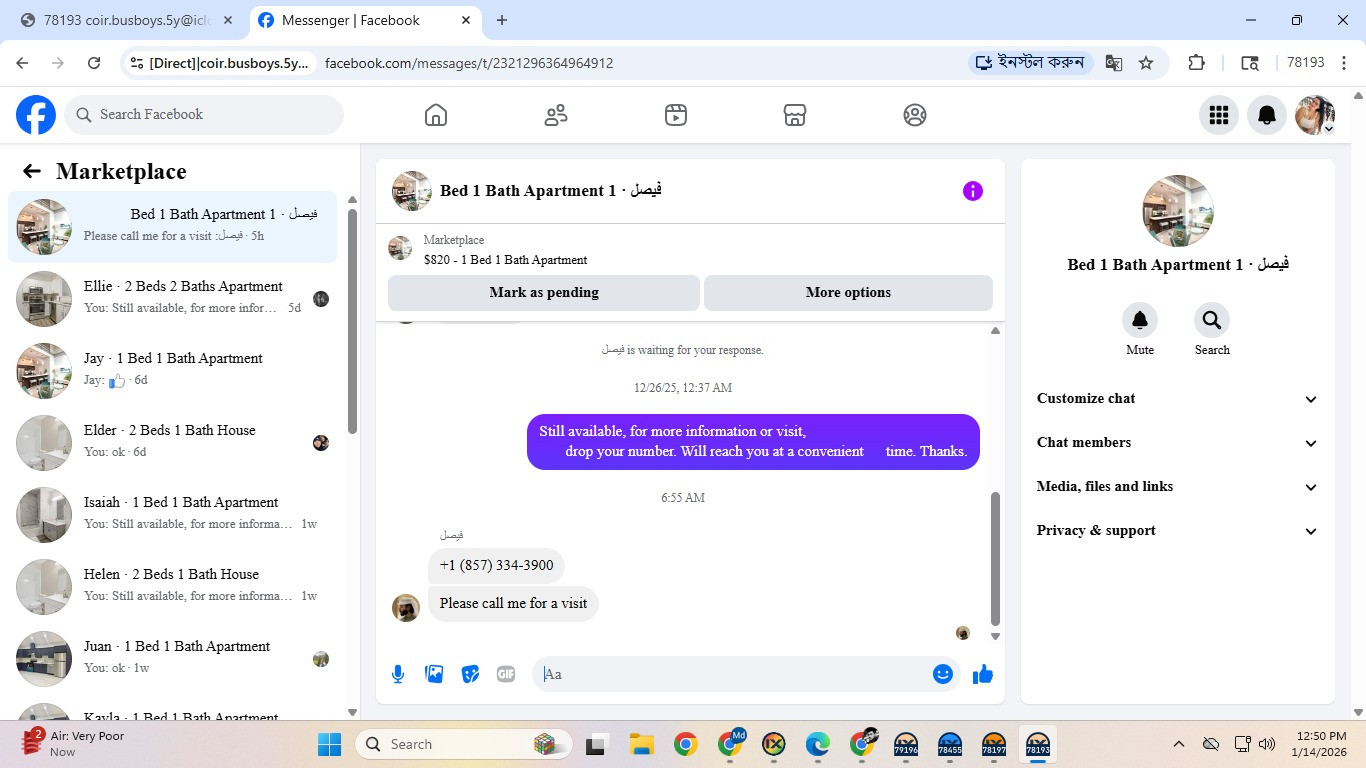Open the browser profile button labeled 78193

1306,63
